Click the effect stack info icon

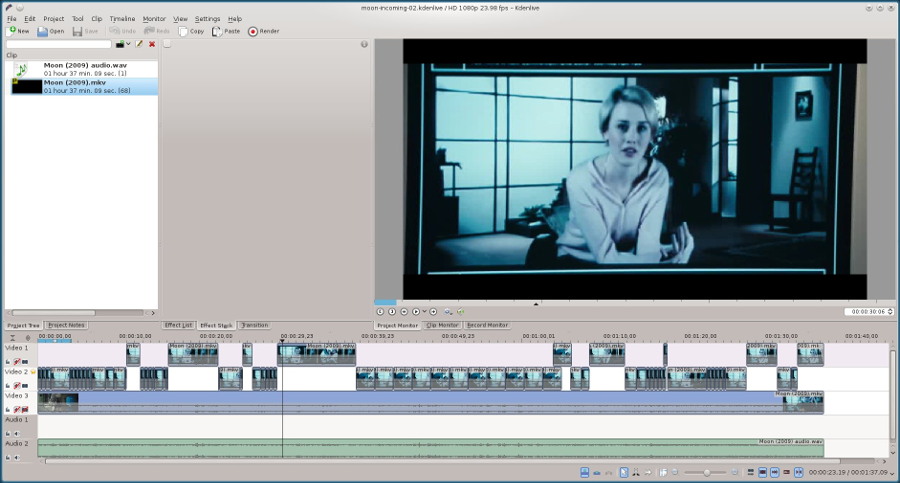[x=364, y=44]
